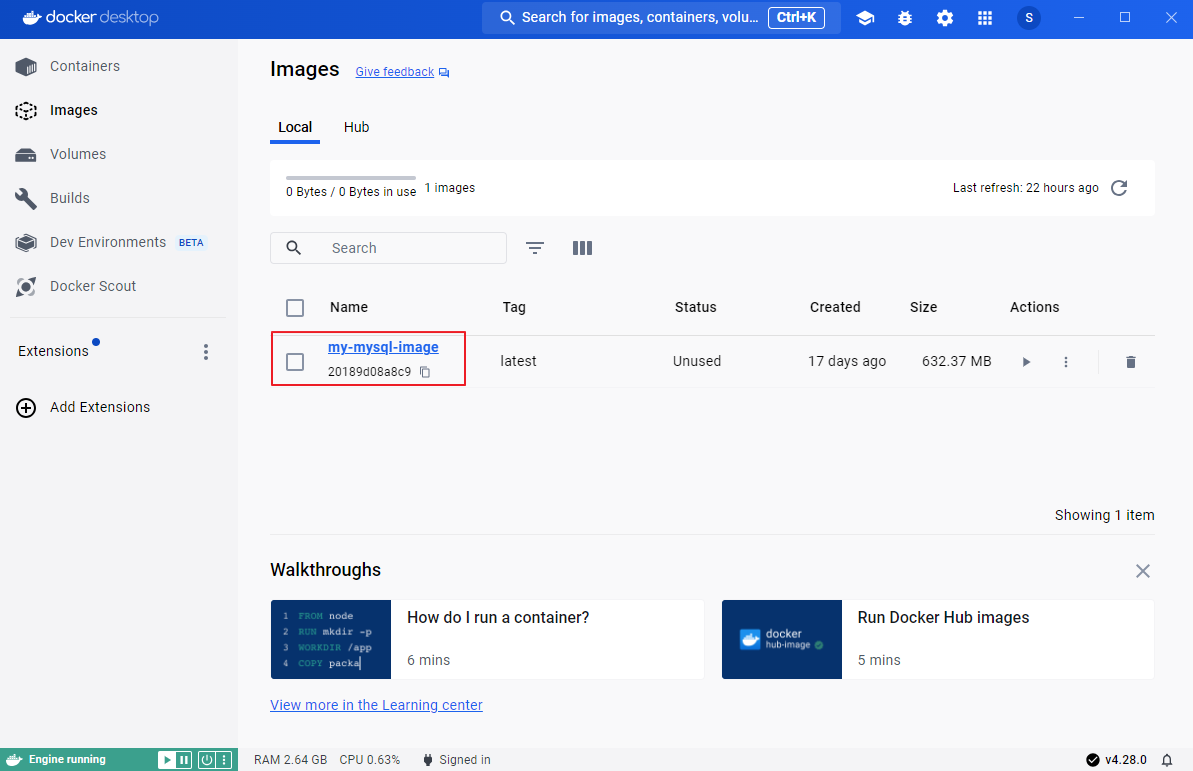
Task: Open the my-mysql-image link
Action: (x=383, y=347)
